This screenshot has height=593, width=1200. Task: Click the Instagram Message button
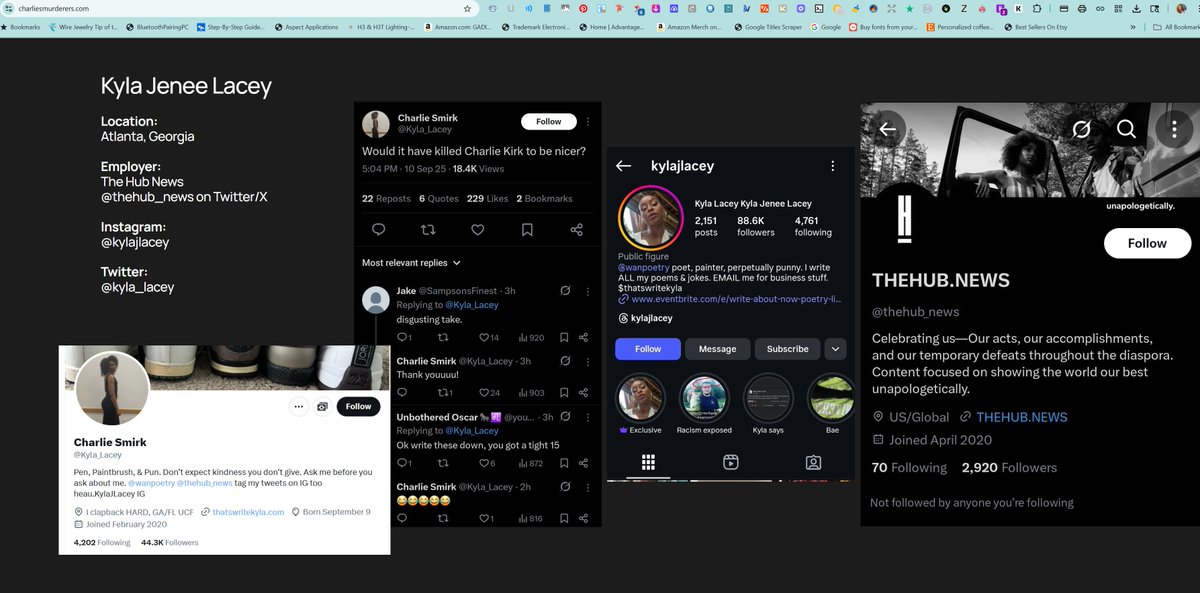[x=717, y=349]
